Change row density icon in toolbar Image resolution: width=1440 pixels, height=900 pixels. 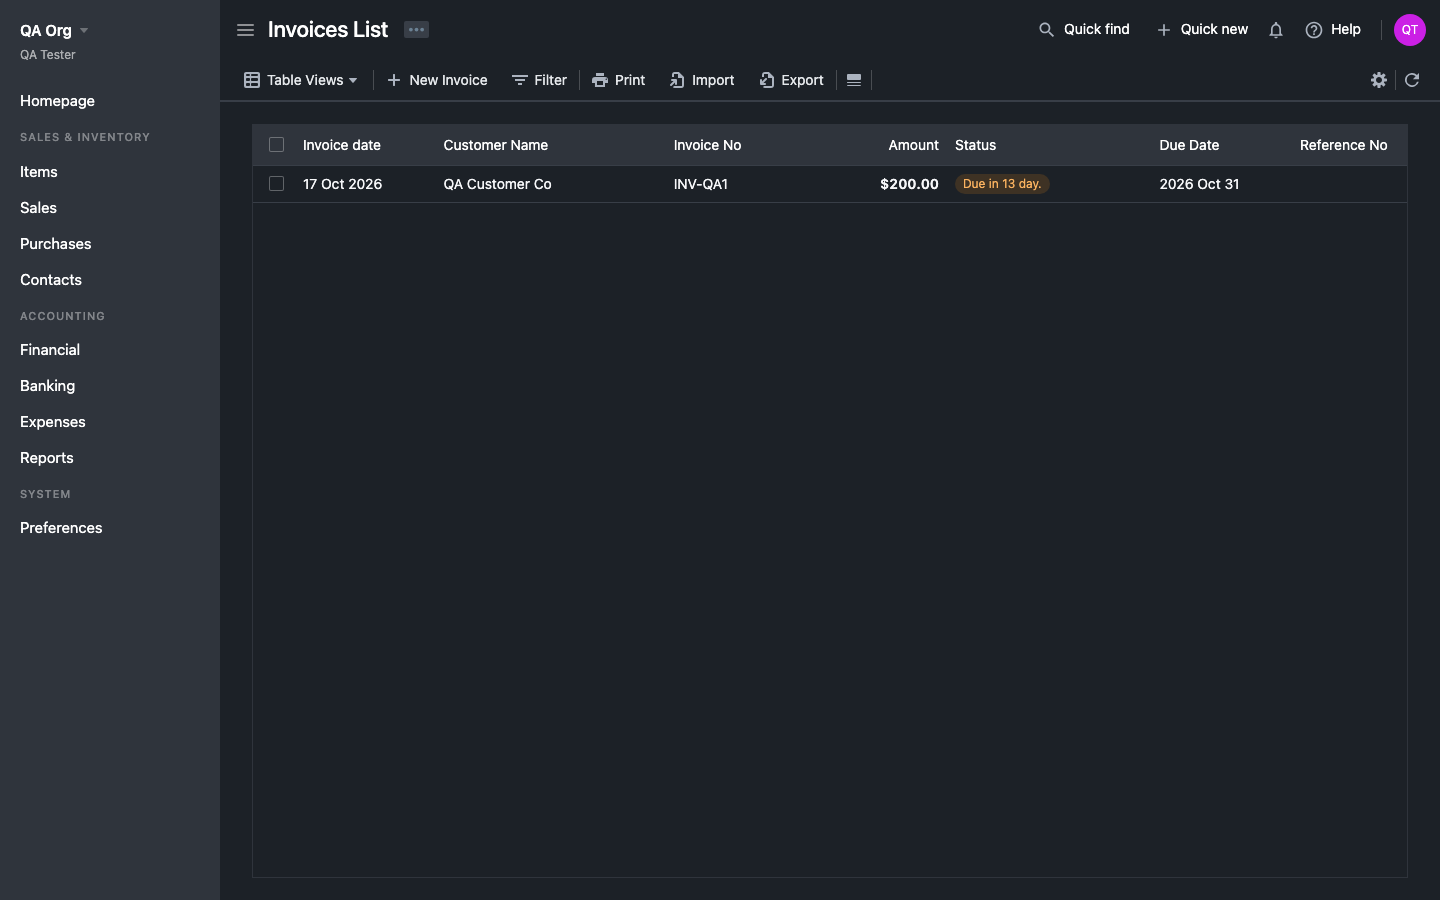point(854,80)
